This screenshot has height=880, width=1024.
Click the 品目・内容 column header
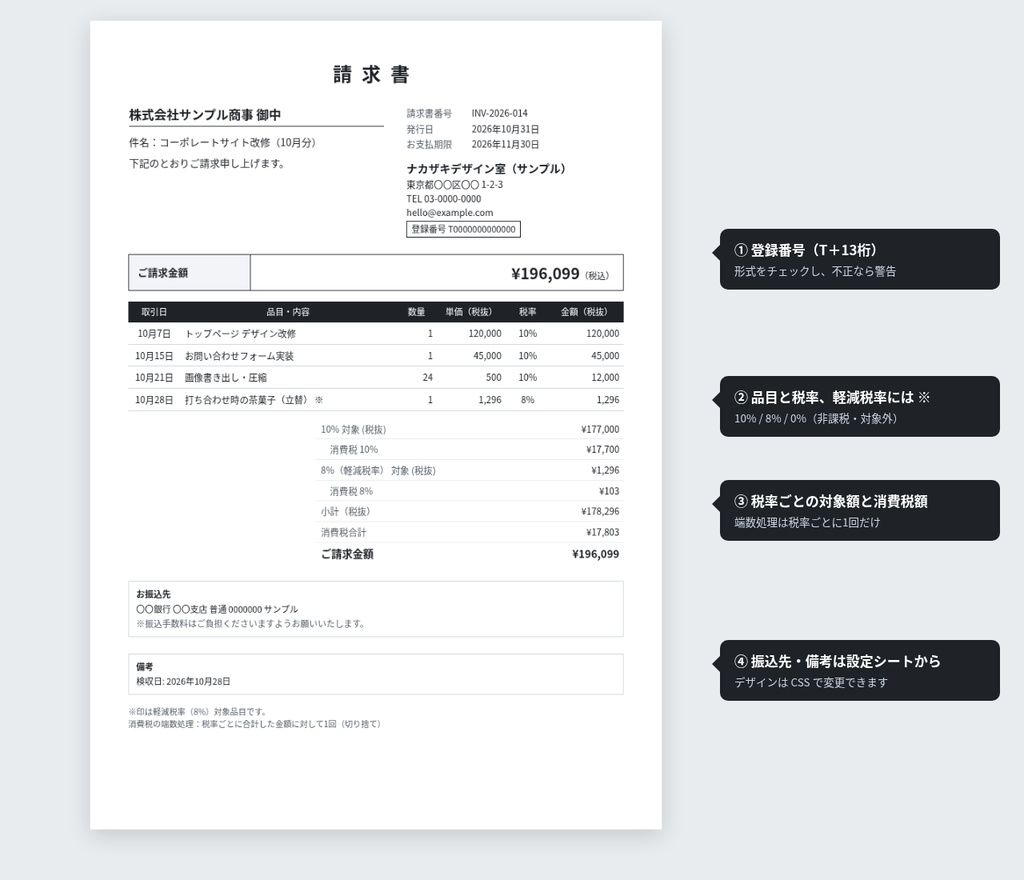287,312
